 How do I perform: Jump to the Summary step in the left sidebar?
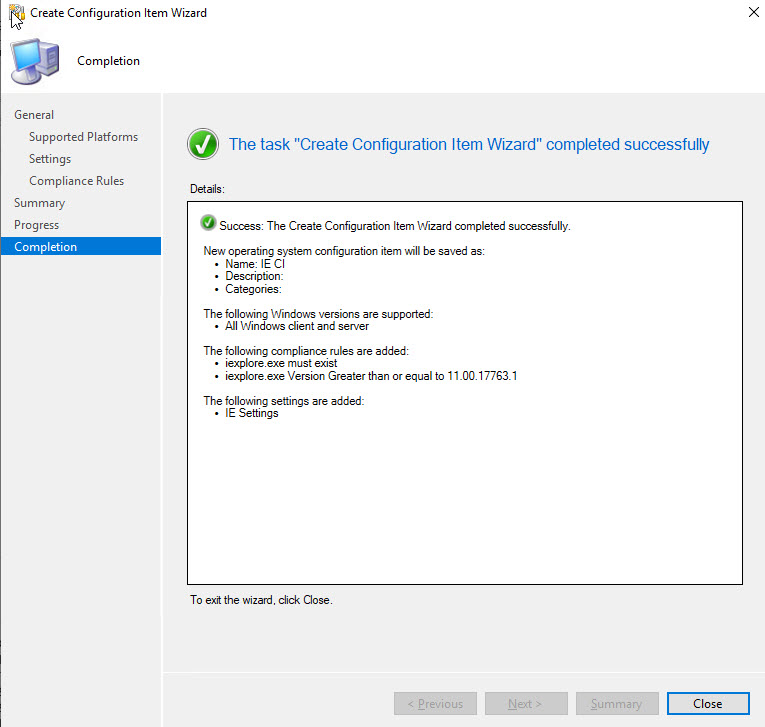[39, 203]
